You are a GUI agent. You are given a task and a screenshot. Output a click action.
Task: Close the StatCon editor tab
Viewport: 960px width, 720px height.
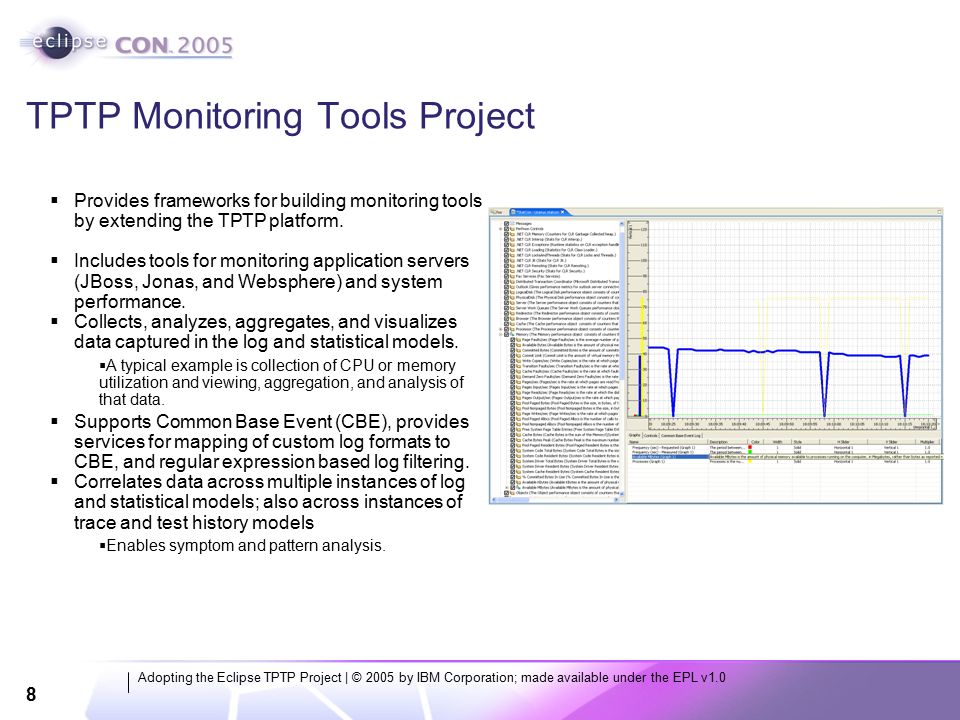coord(563,212)
